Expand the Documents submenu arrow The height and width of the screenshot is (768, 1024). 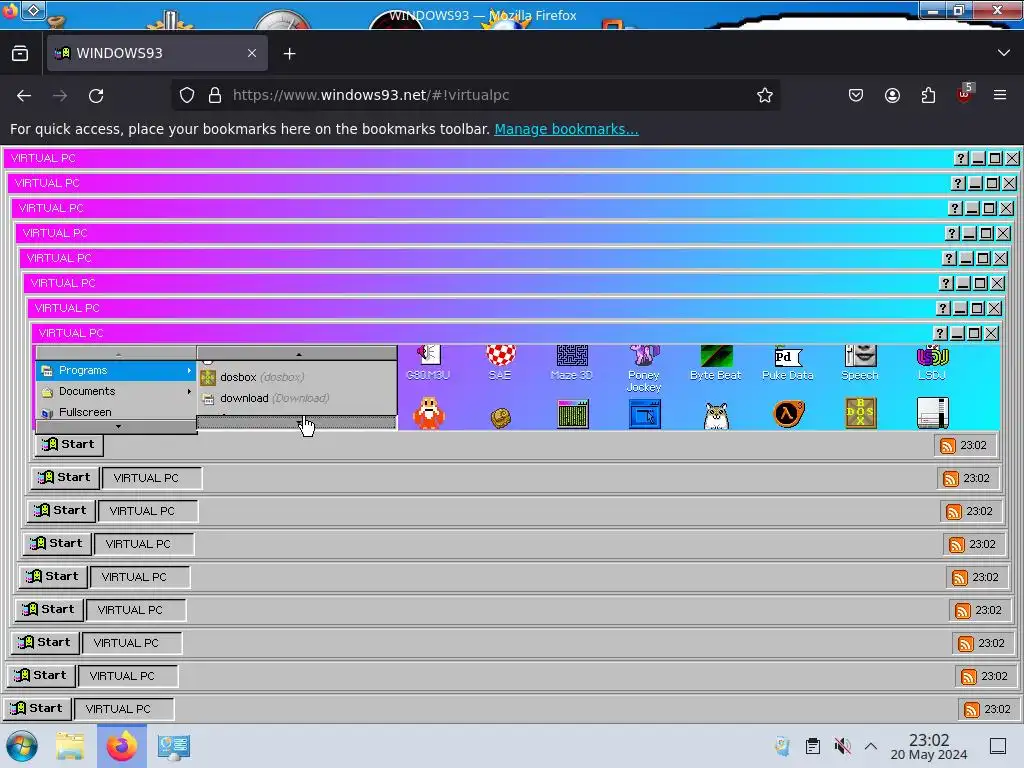[x=189, y=391]
